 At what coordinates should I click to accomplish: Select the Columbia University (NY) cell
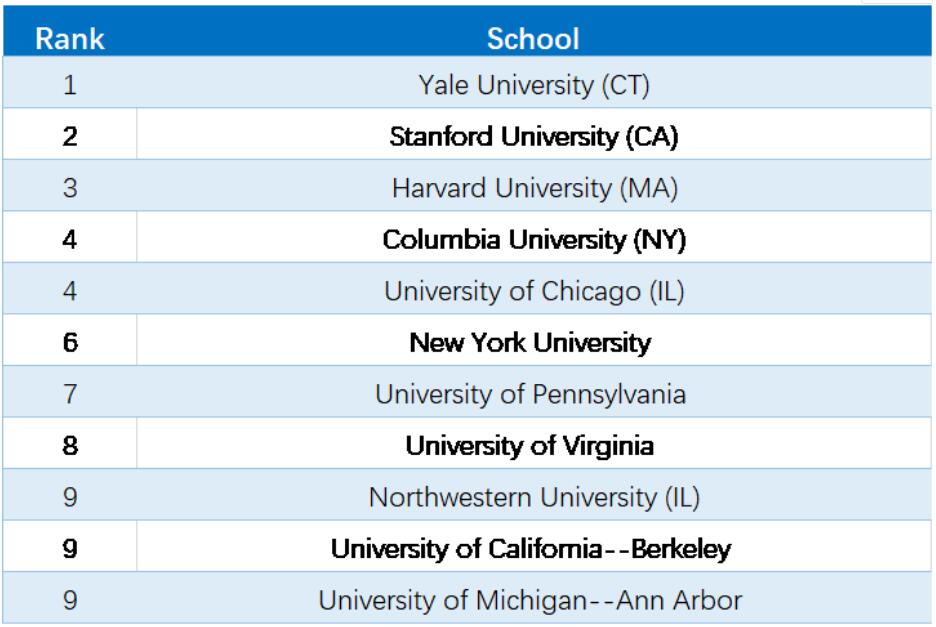(534, 237)
